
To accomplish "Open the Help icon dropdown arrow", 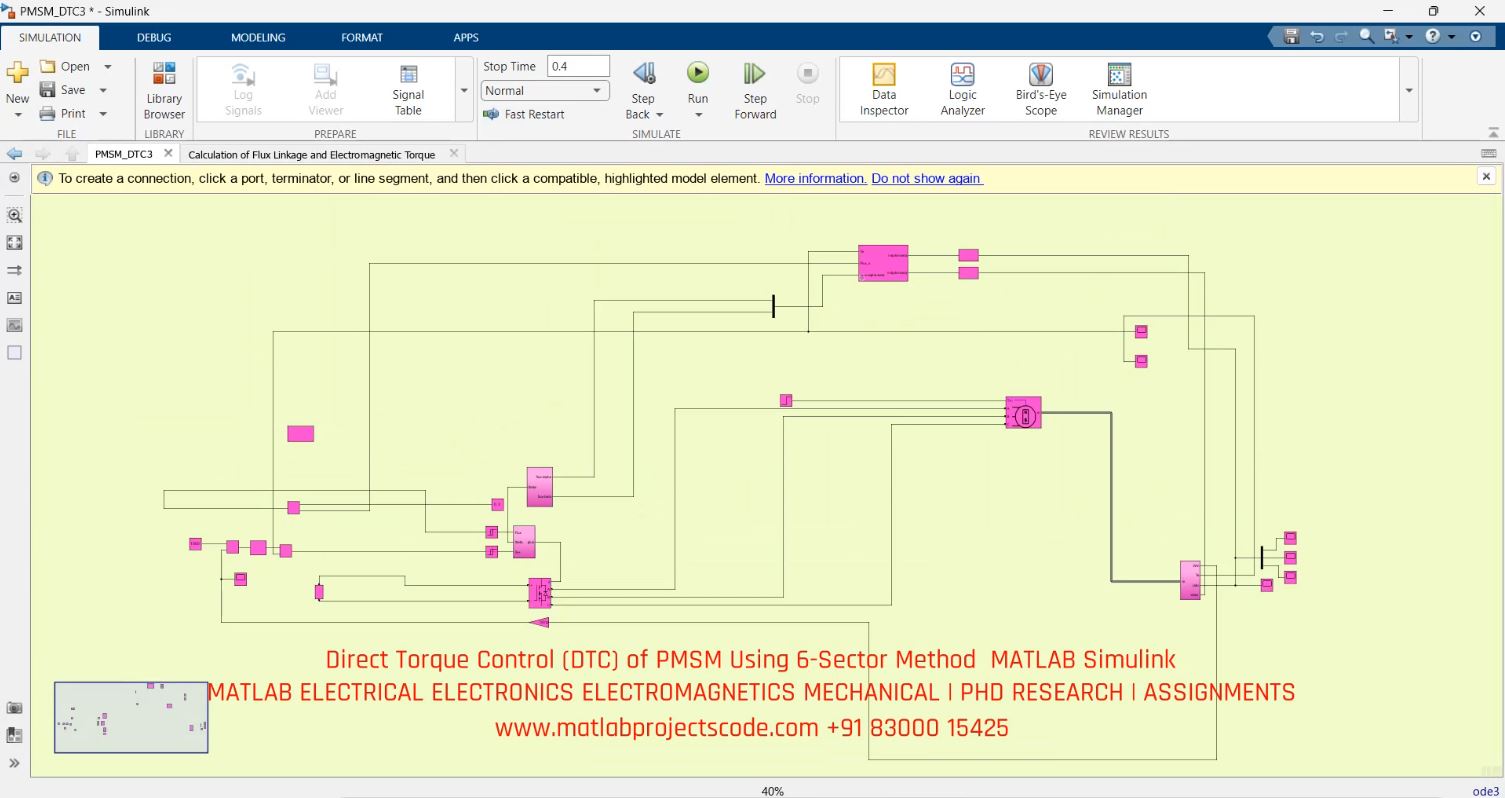I will point(1451,37).
